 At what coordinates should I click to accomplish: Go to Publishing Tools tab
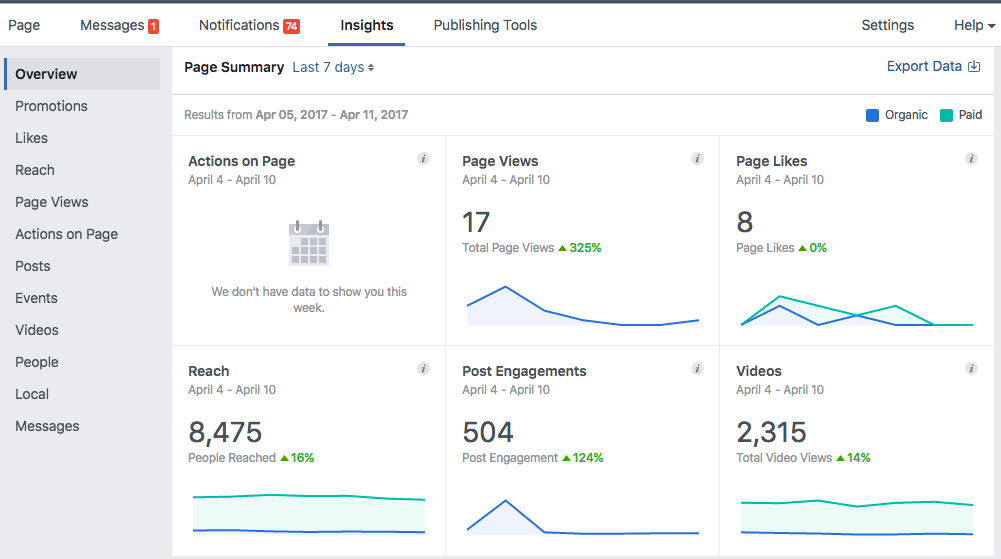pyautogui.click(x=485, y=25)
